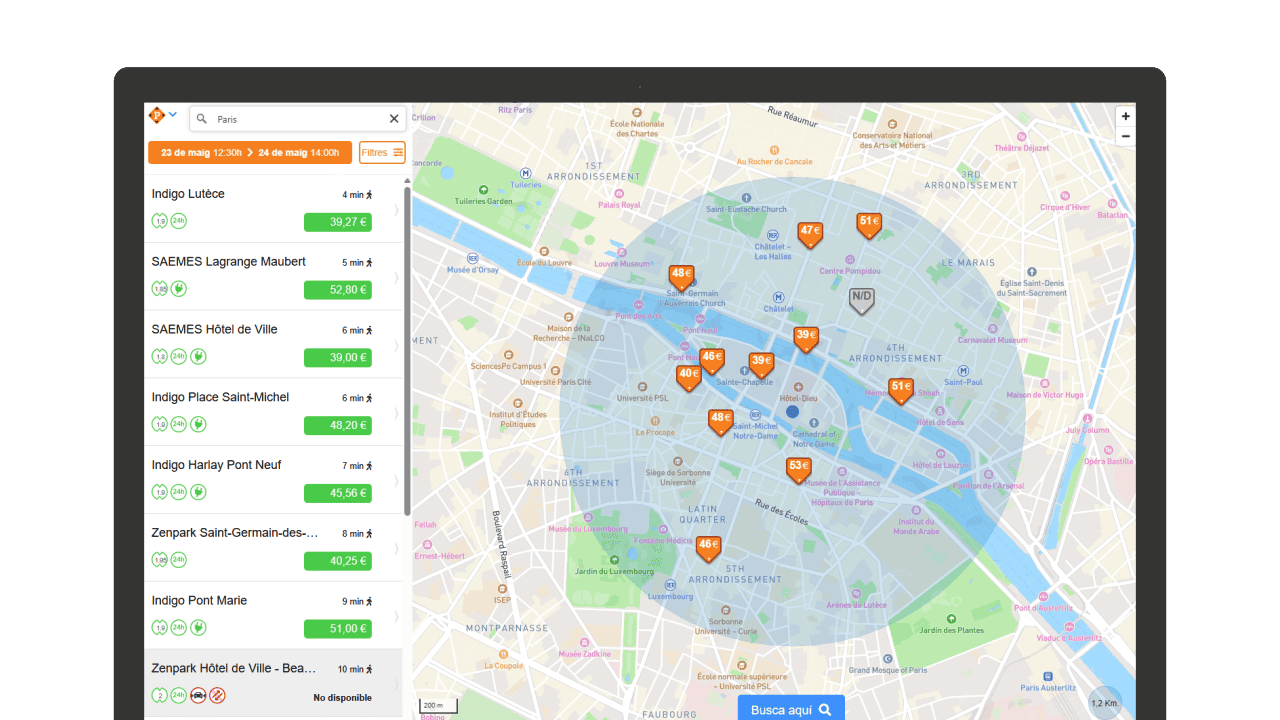Click the red crossed-out icon for Zenpark Hôtel de Ville

point(217,695)
